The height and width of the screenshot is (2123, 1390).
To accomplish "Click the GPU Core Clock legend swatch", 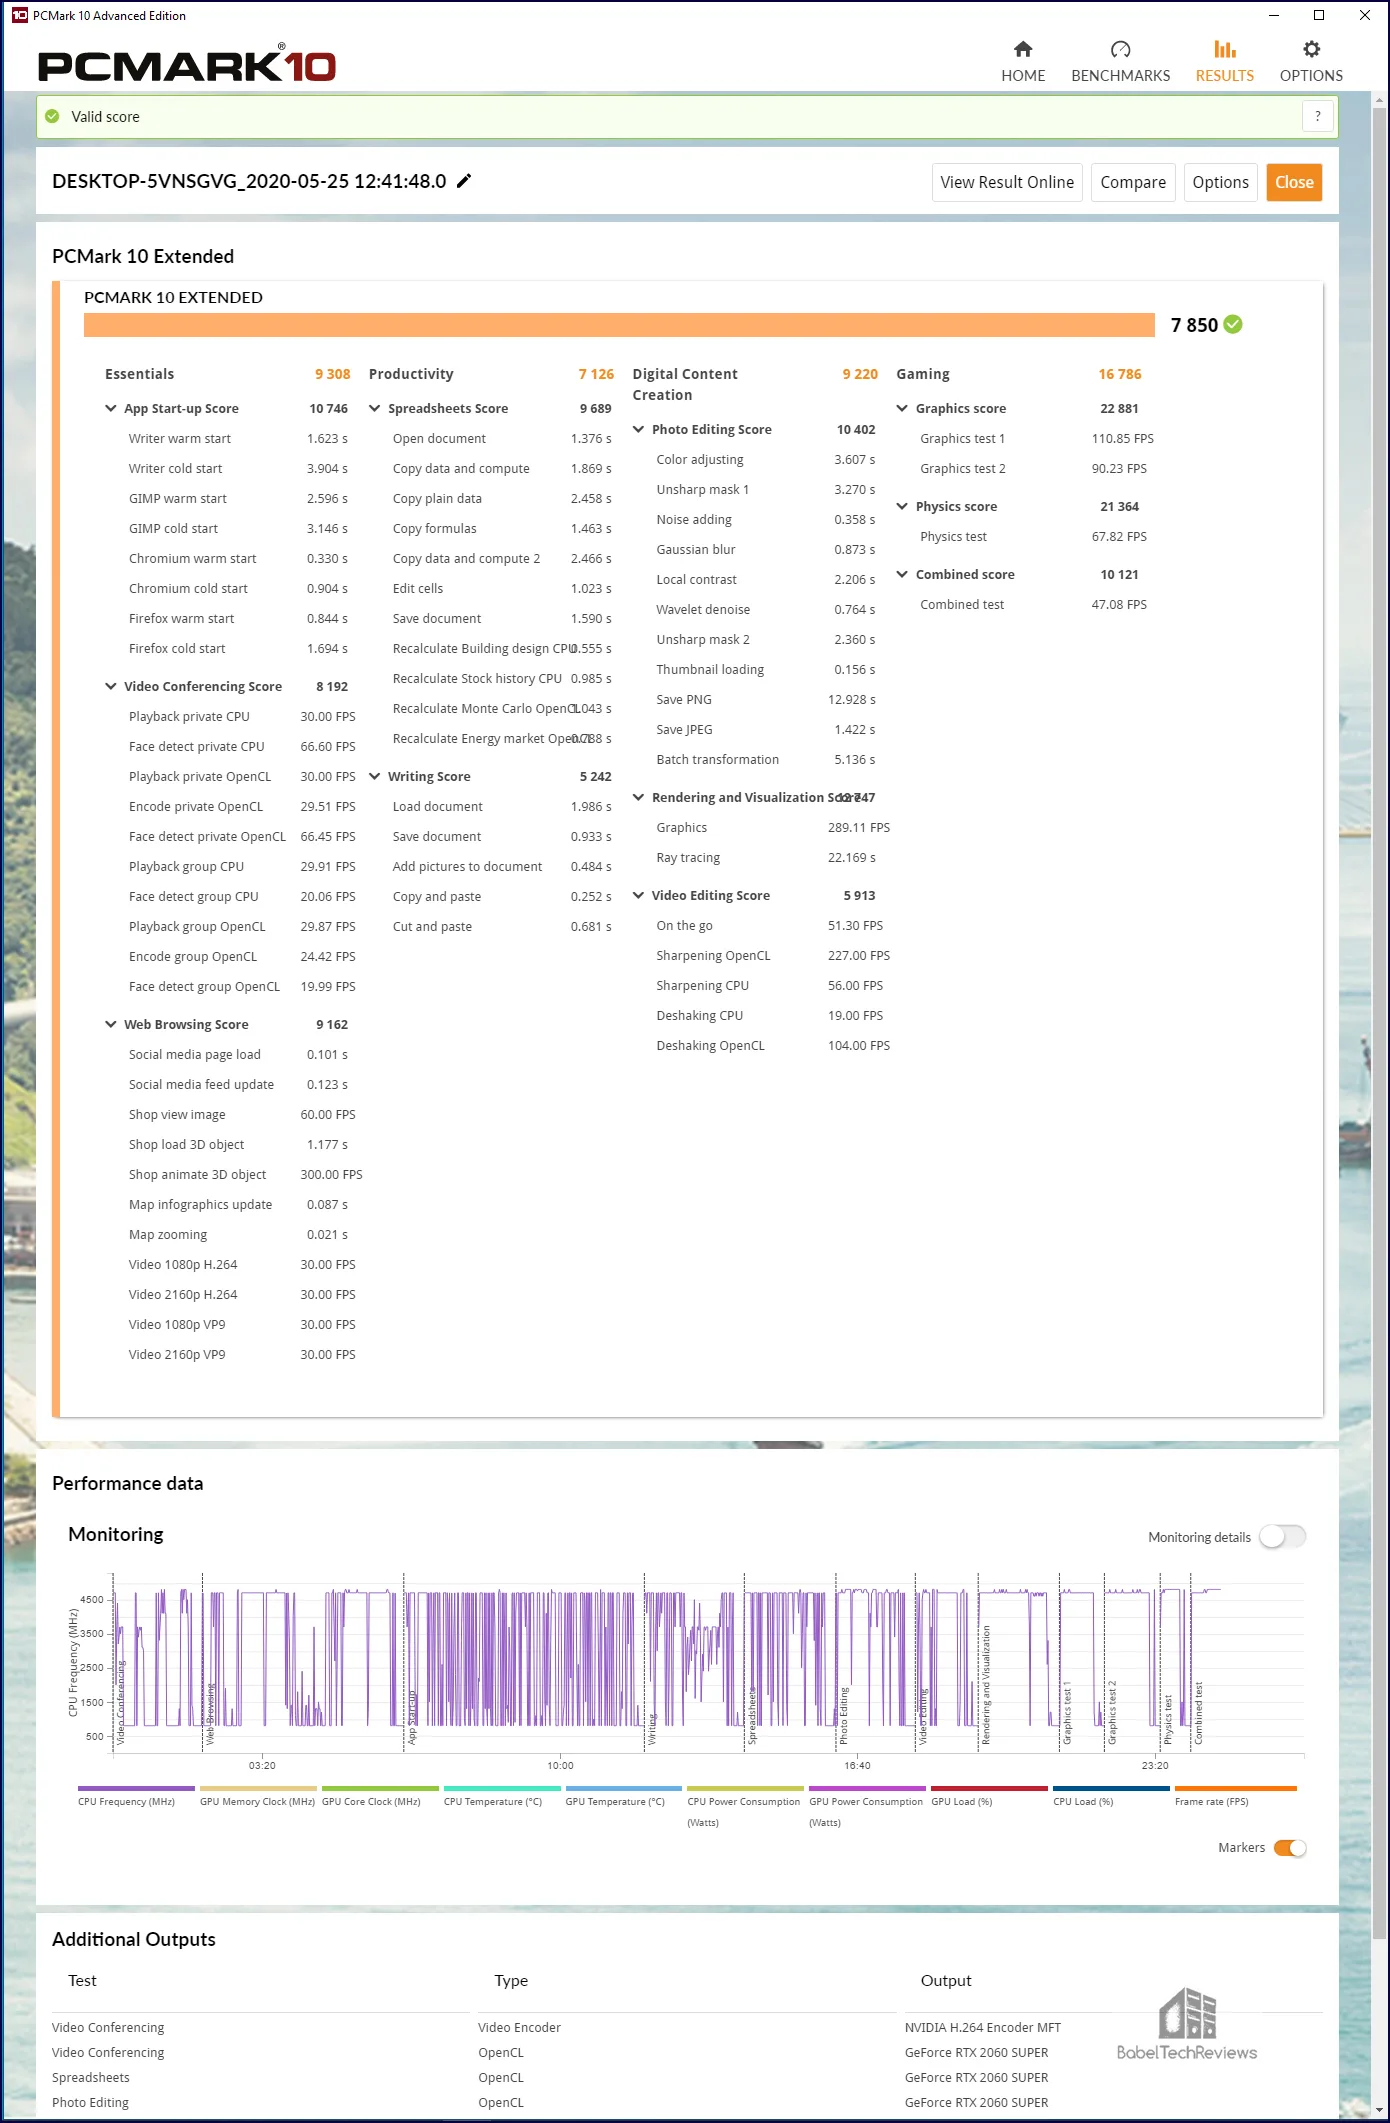I will tap(380, 1788).
